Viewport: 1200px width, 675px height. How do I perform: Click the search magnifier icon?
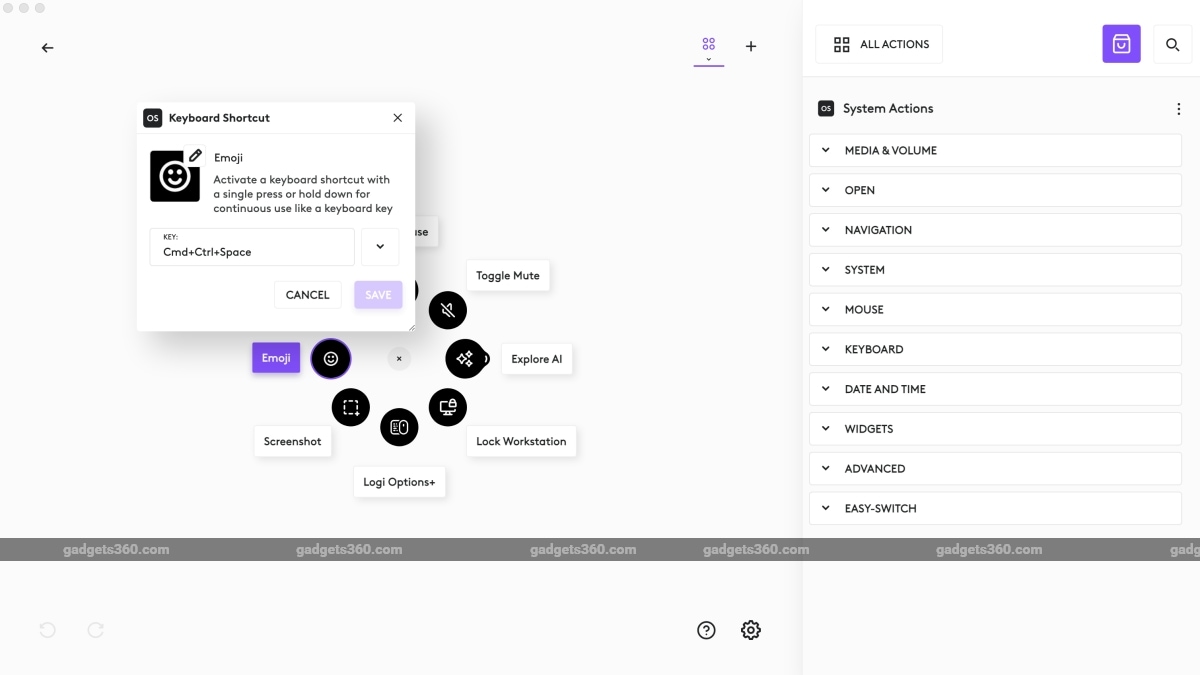[1173, 44]
